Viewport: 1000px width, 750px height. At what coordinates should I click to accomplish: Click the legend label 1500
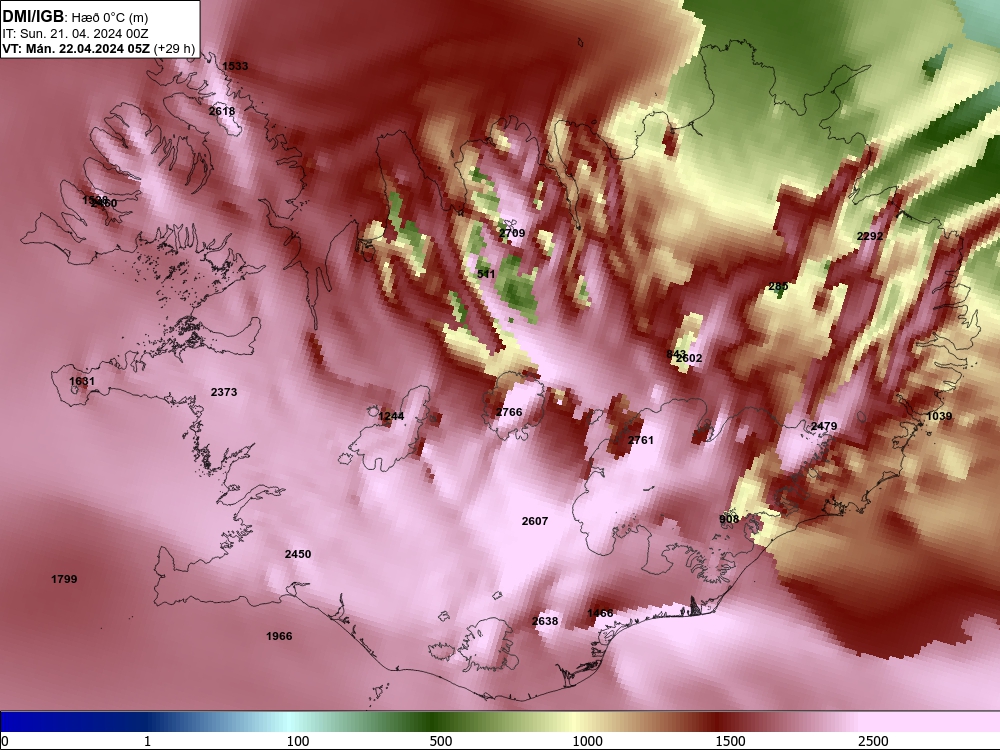[730, 741]
